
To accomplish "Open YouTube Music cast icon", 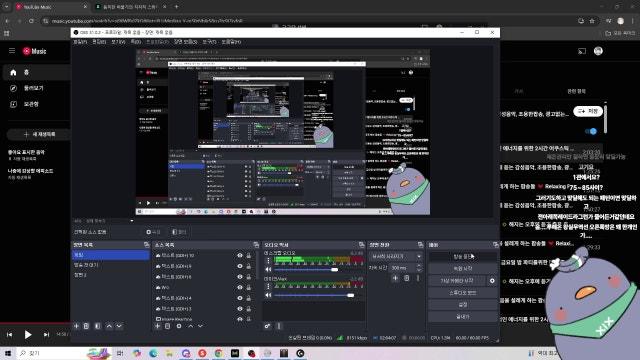I will pyautogui.click(x=582, y=51).
